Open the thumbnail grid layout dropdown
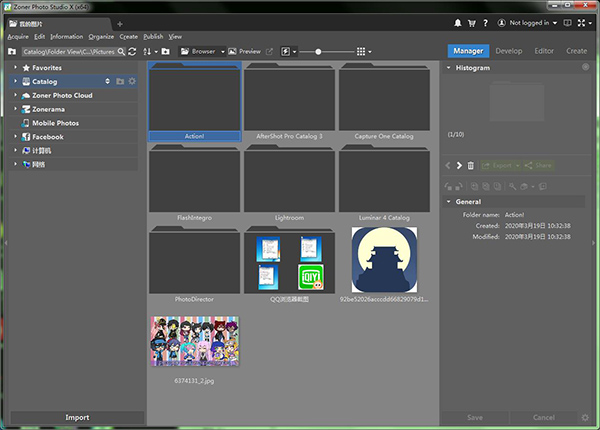 pyautogui.click(x=364, y=52)
